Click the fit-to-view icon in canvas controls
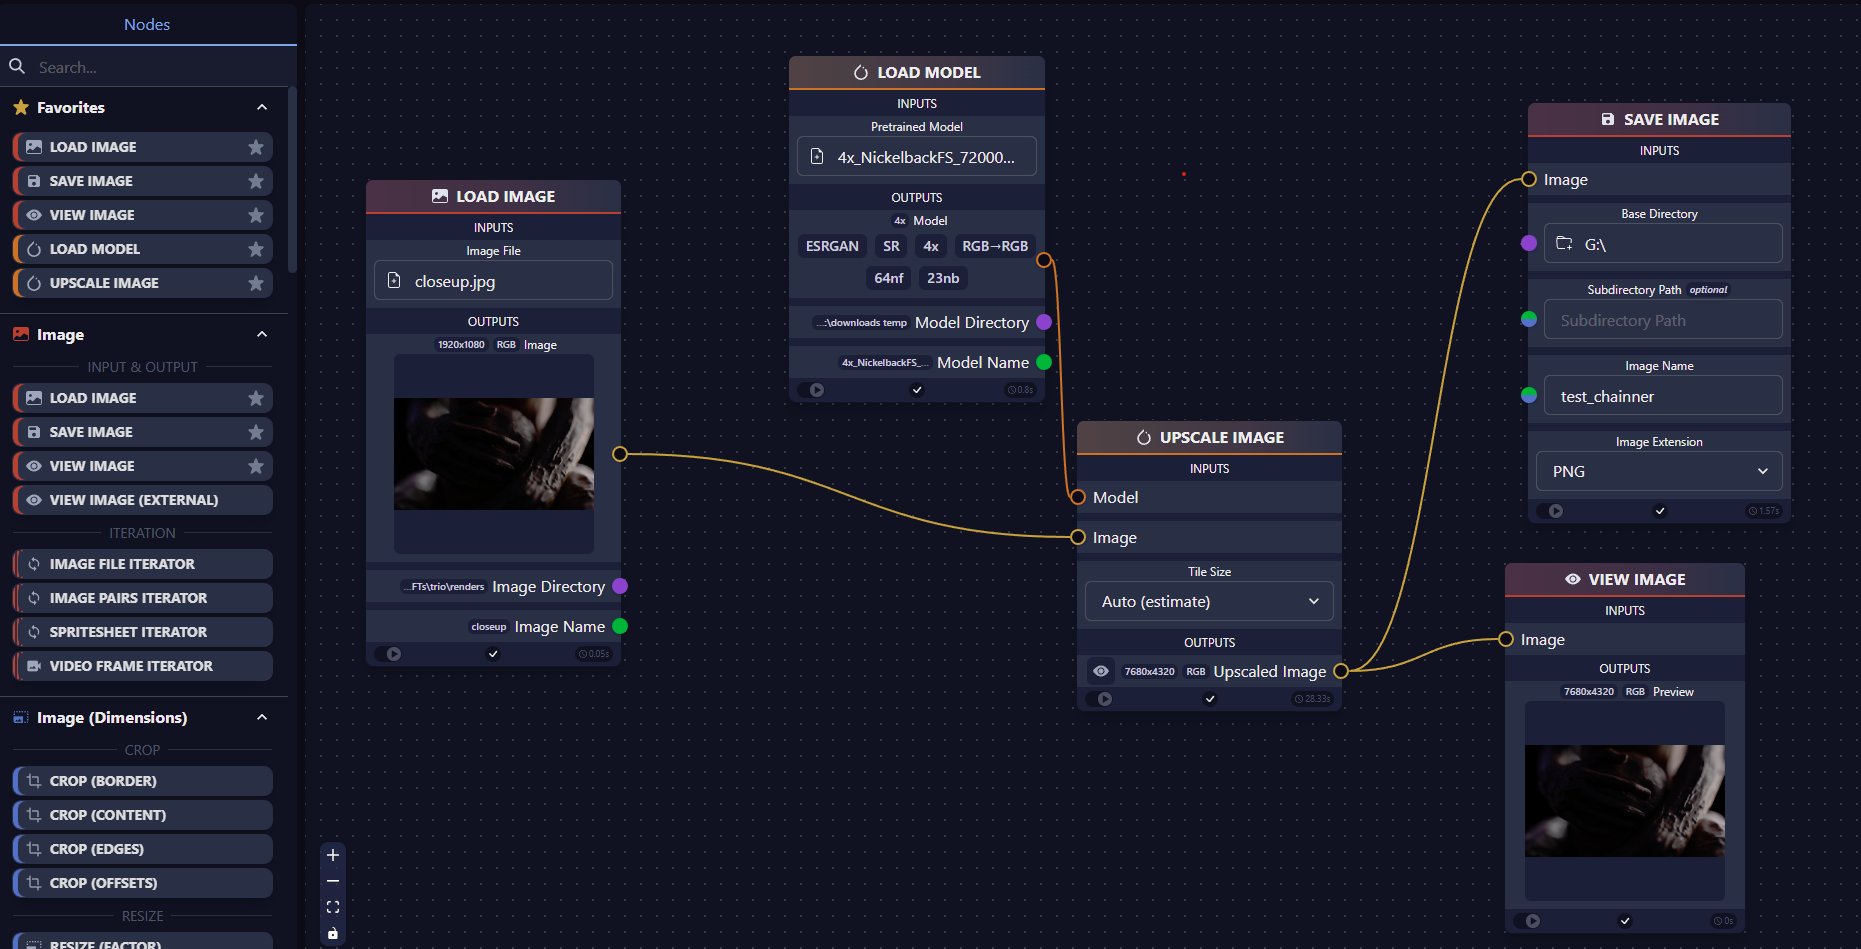Viewport: 1861px width, 949px height. click(x=333, y=906)
